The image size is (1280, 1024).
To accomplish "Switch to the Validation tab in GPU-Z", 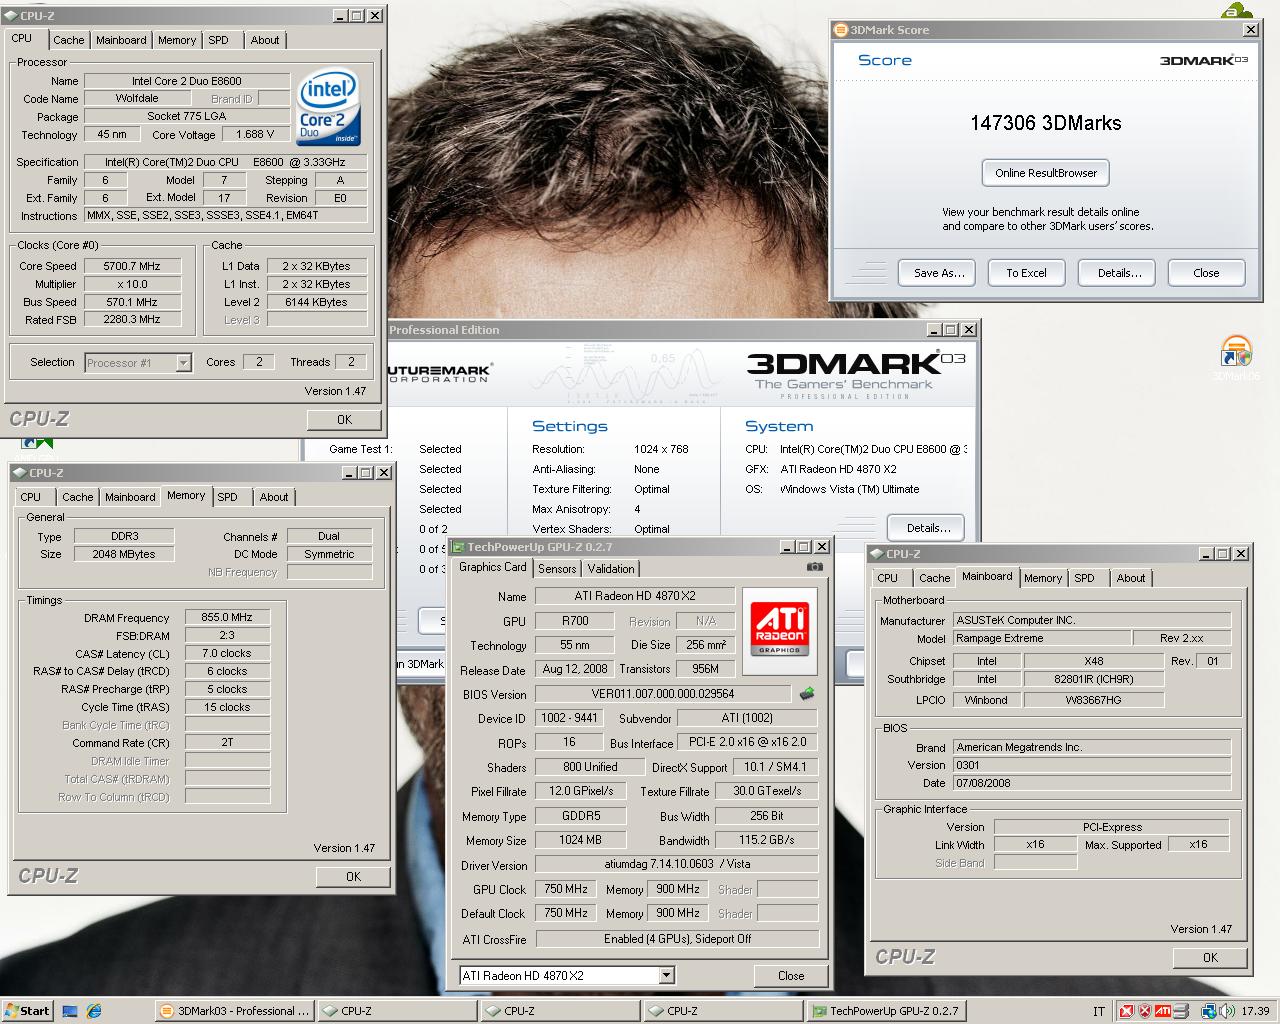I will click(x=611, y=568).
